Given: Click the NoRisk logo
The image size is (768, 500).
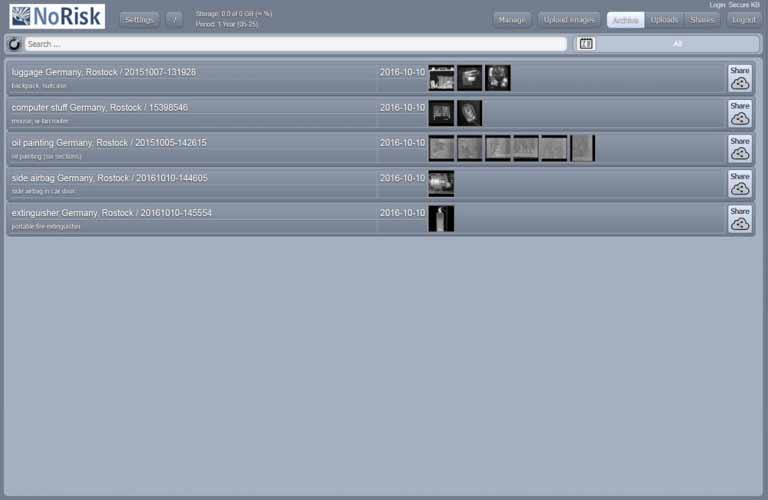Looking at the screenshot, I should click(57, 16).
